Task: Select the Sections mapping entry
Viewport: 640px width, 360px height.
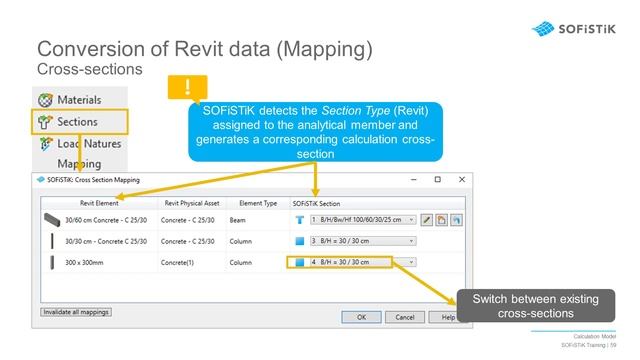Action: 80,122
